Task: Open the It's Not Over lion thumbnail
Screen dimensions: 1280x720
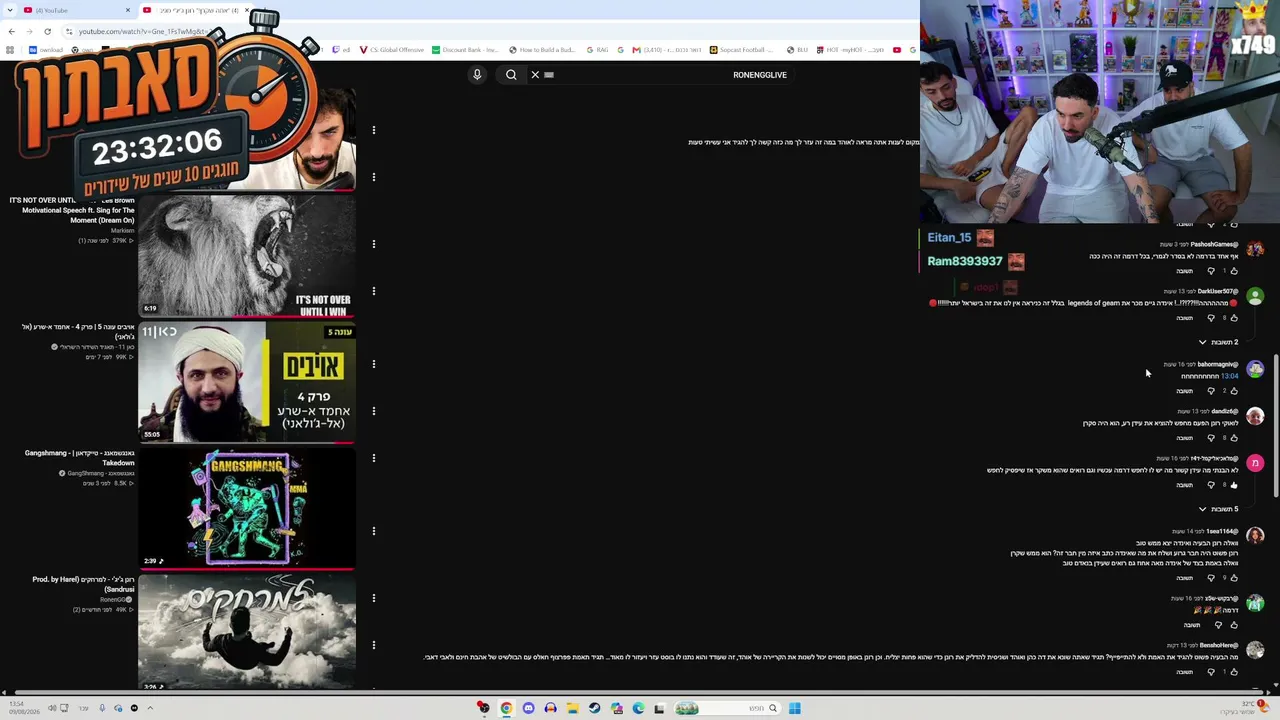Action: pyautogui.click(x=247, y=255)
